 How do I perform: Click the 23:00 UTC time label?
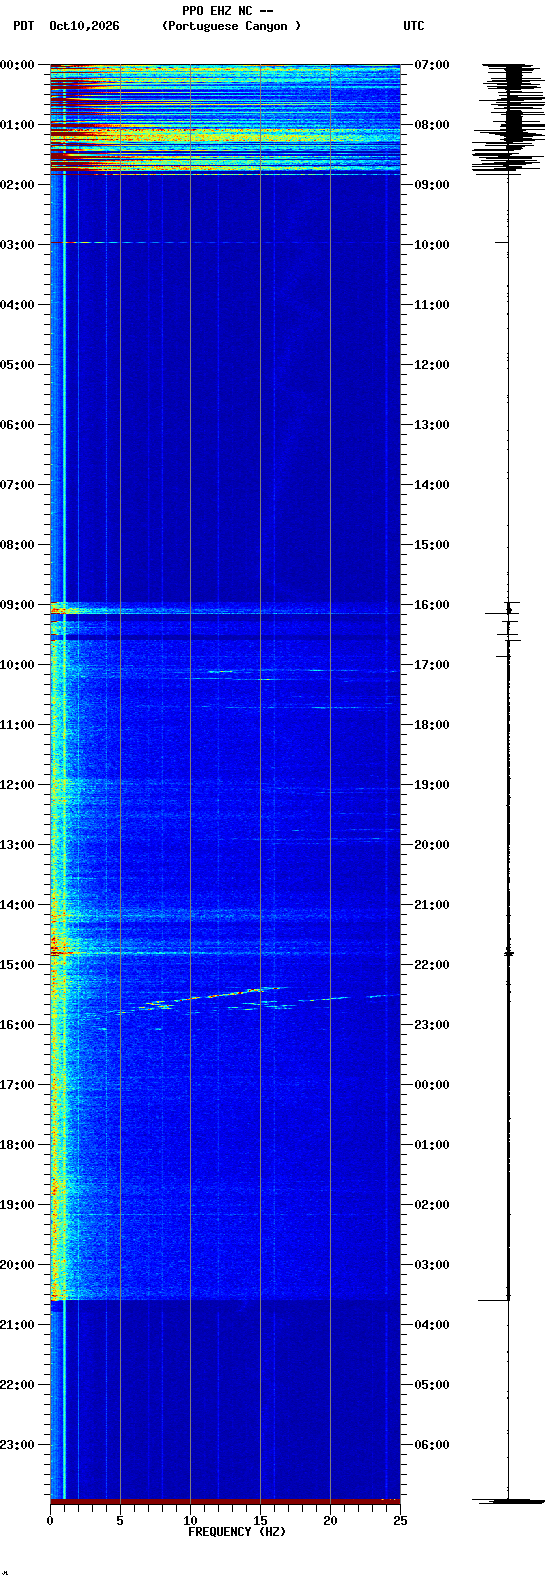coord(432,1025)
